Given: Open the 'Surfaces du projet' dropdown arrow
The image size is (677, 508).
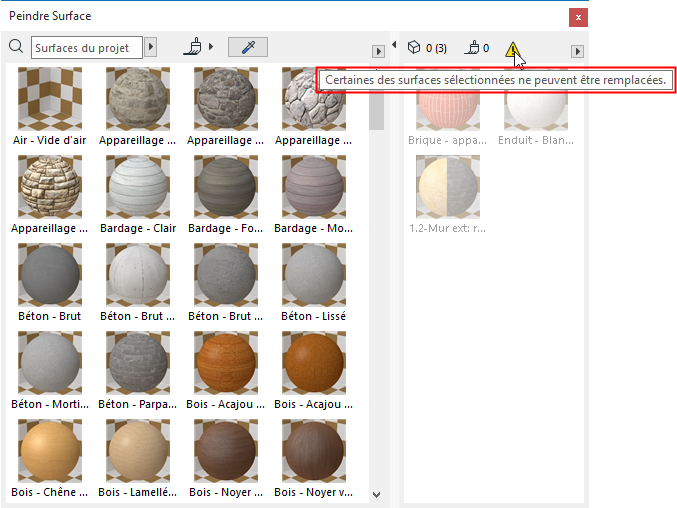Looking at the screenshot, I should pyautogui.click(x=151, y=47).
